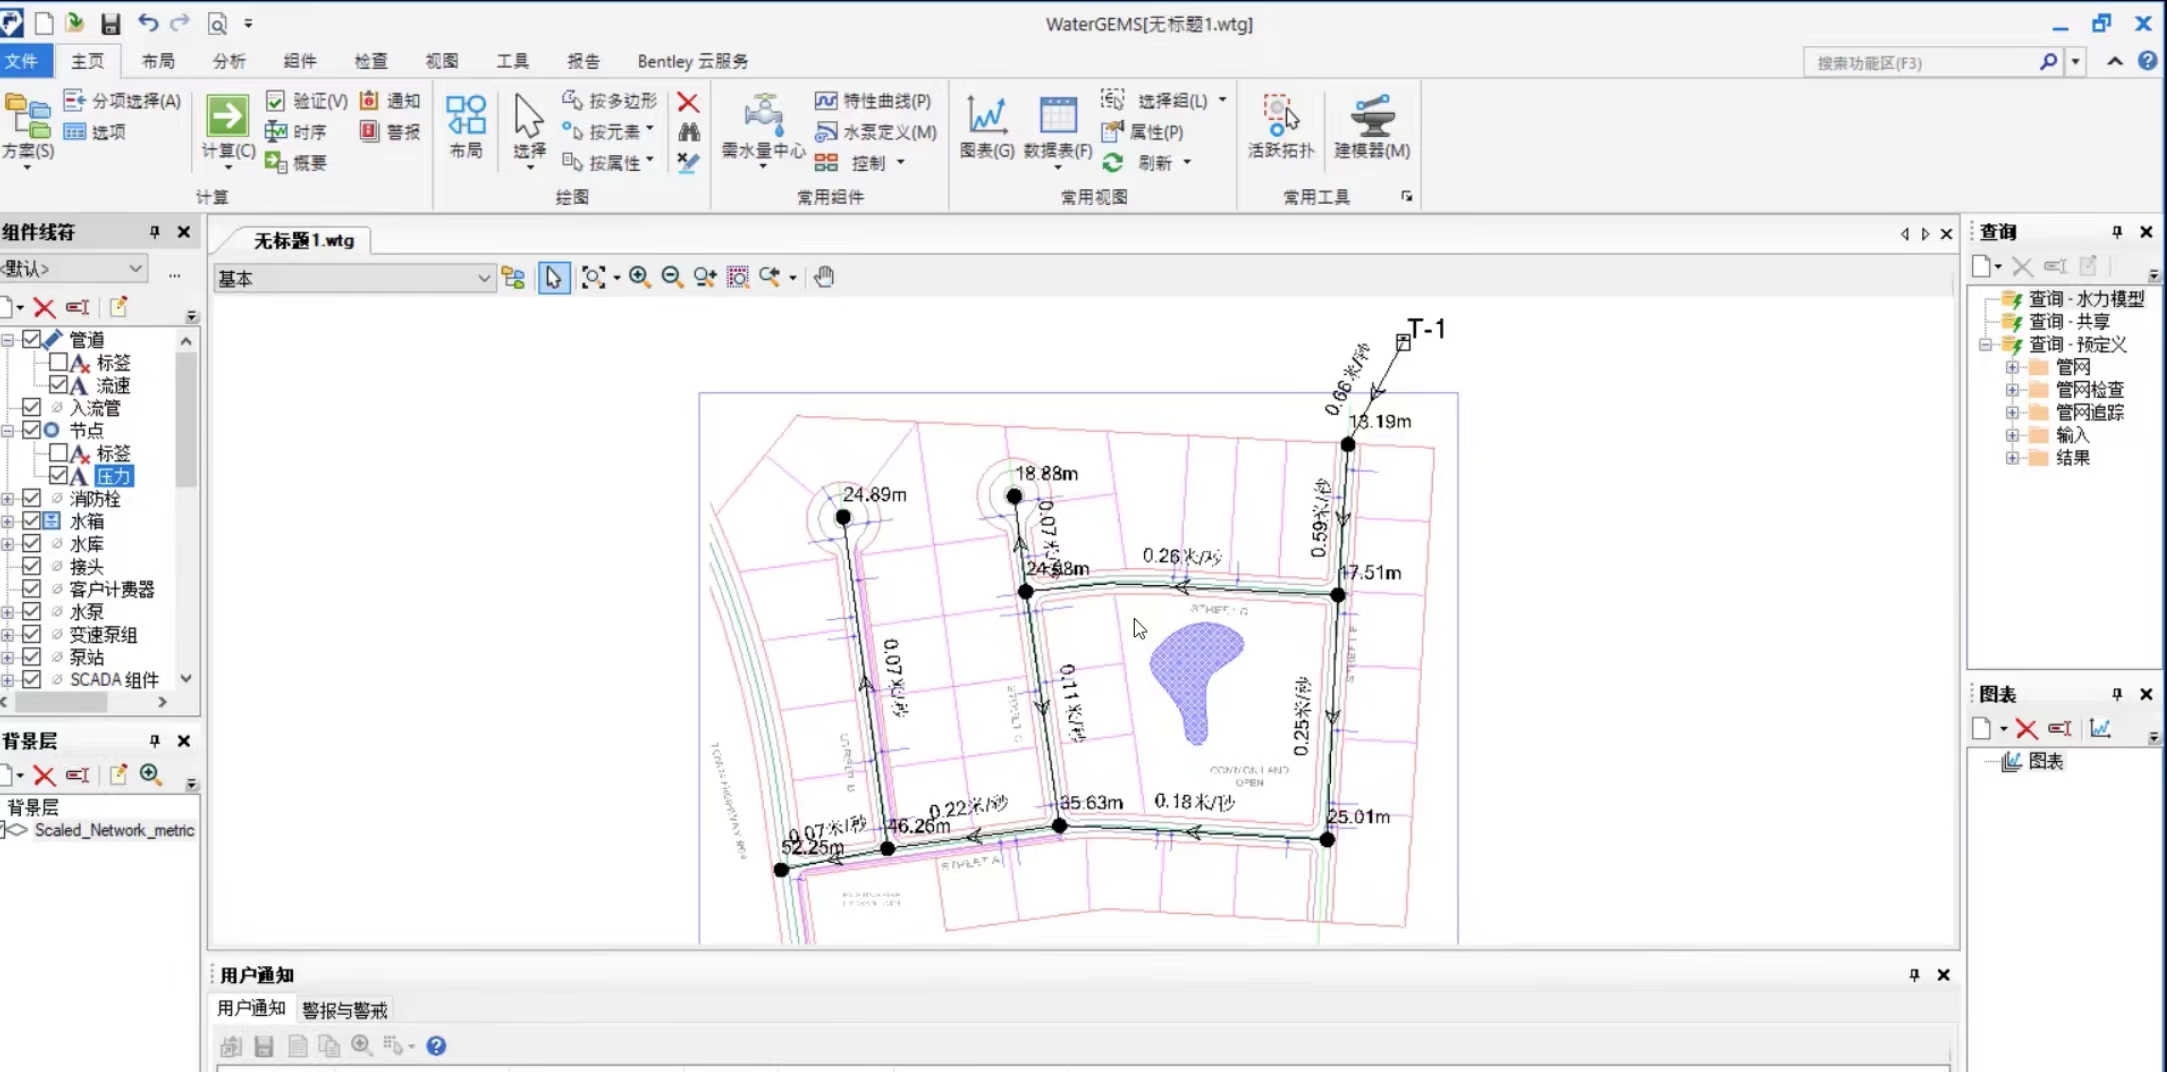Click the 选项 options button
The image size is (2167, 1072).
point(95,132)
